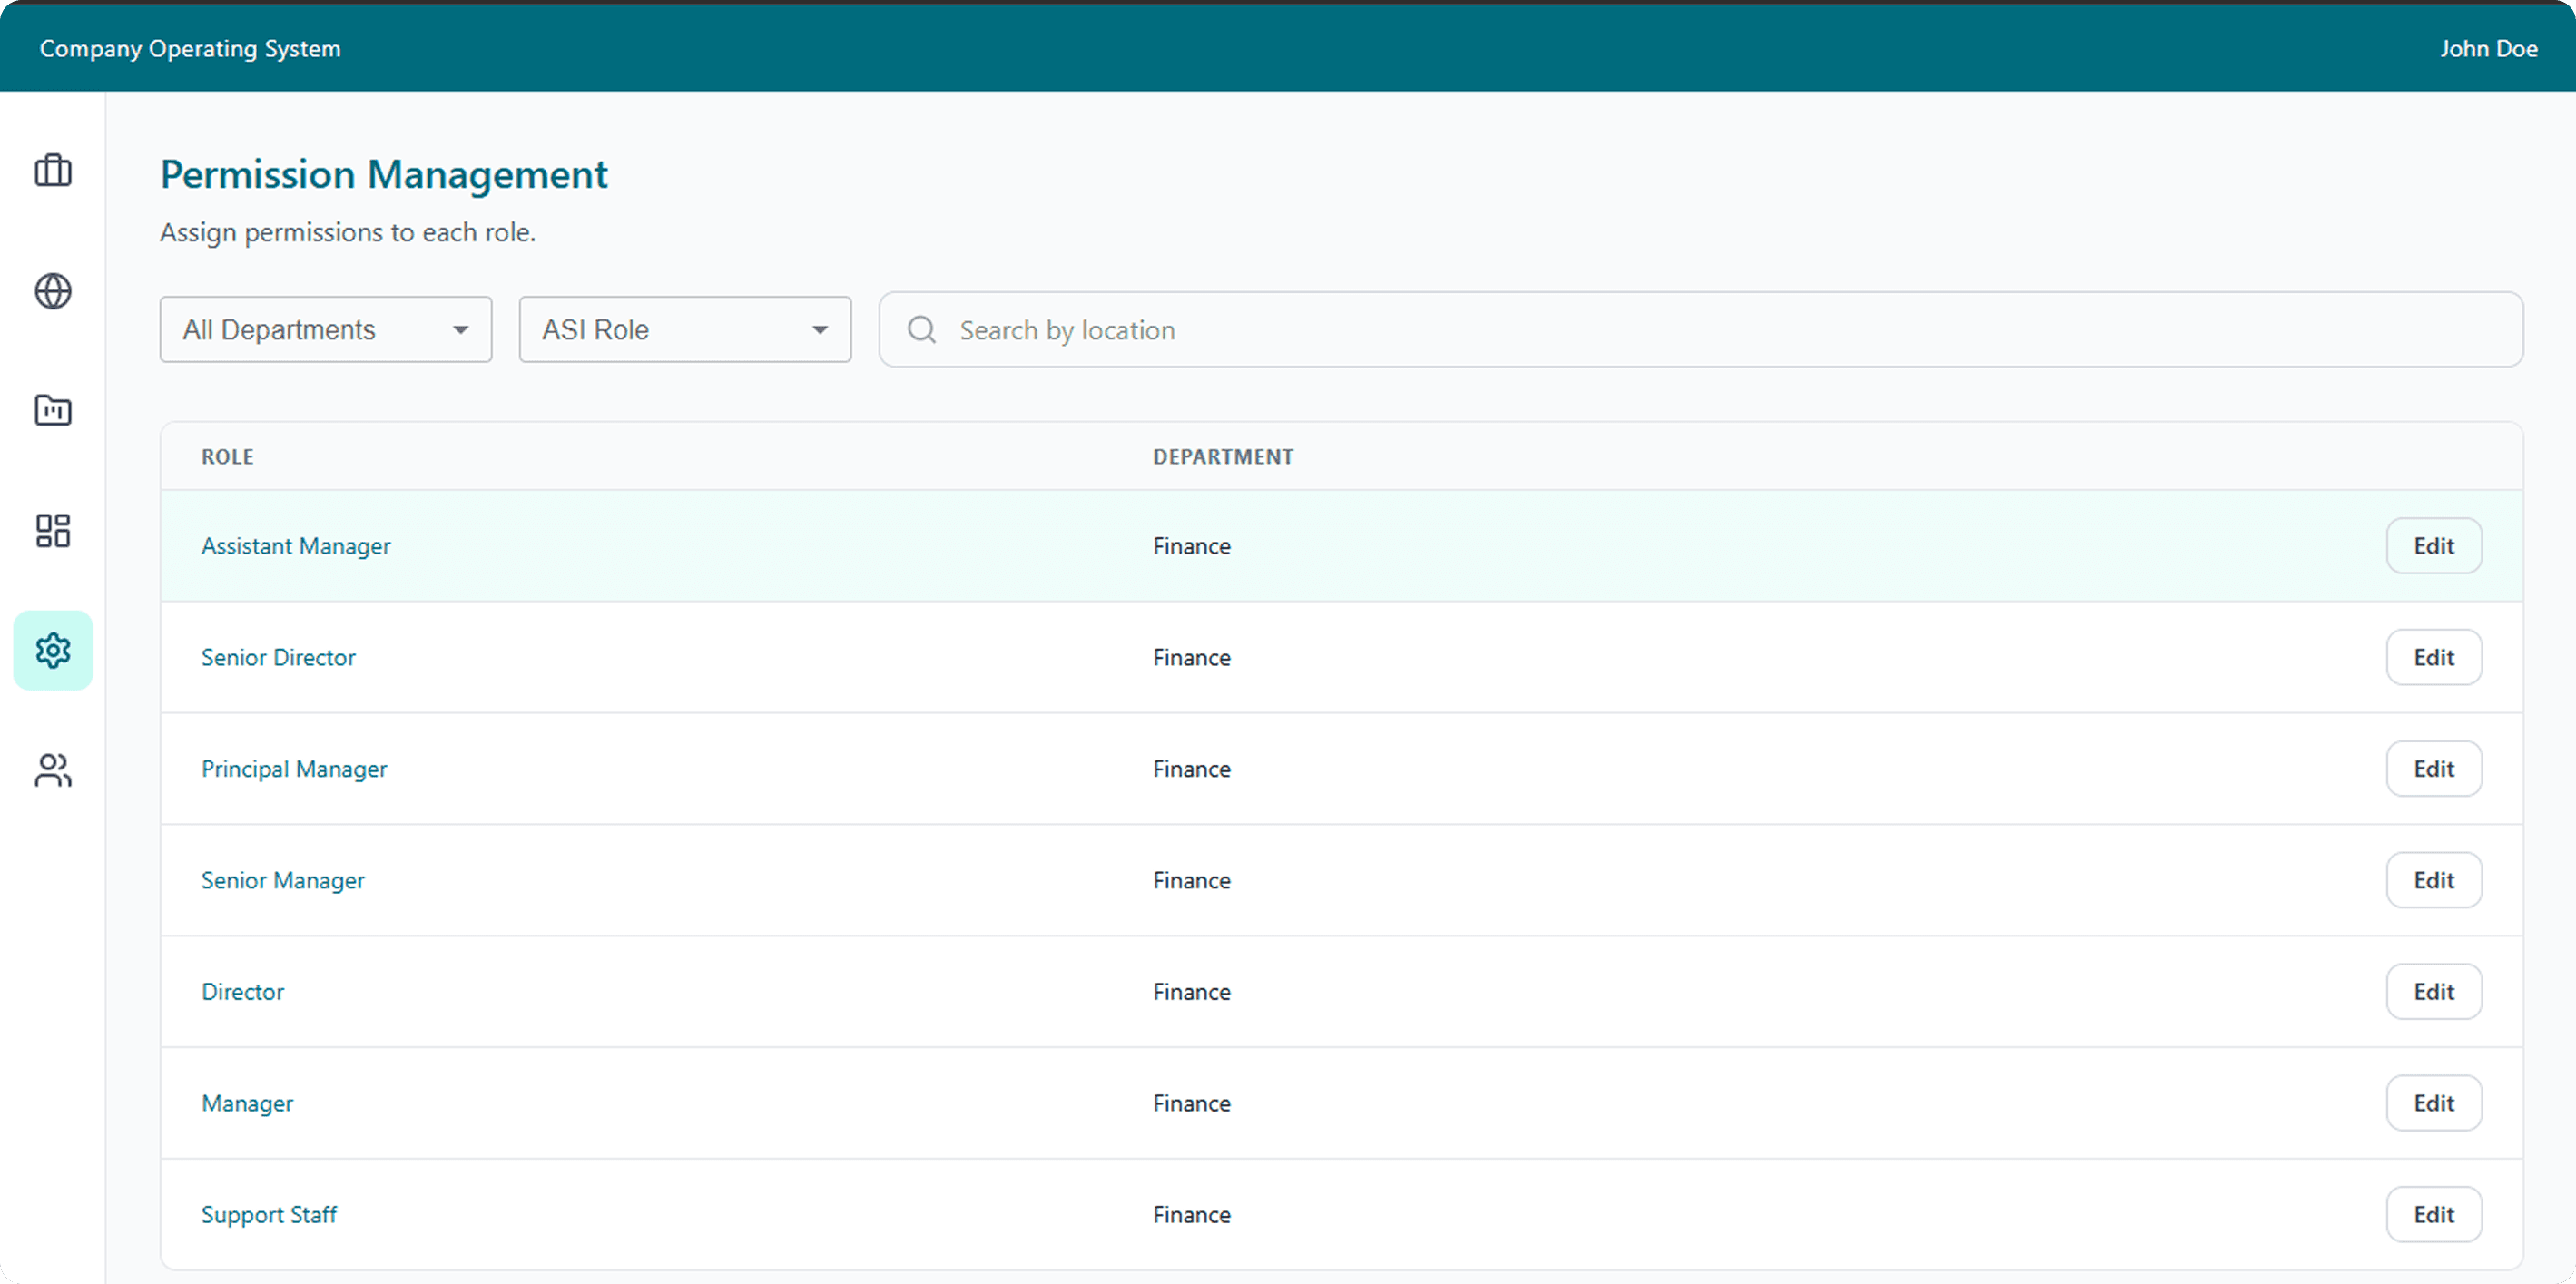This screenshot has height=1284, width=2576.
Task: Click the DEPARTMENT column header
Action: pyautogui.click(x=1223, y=457)
